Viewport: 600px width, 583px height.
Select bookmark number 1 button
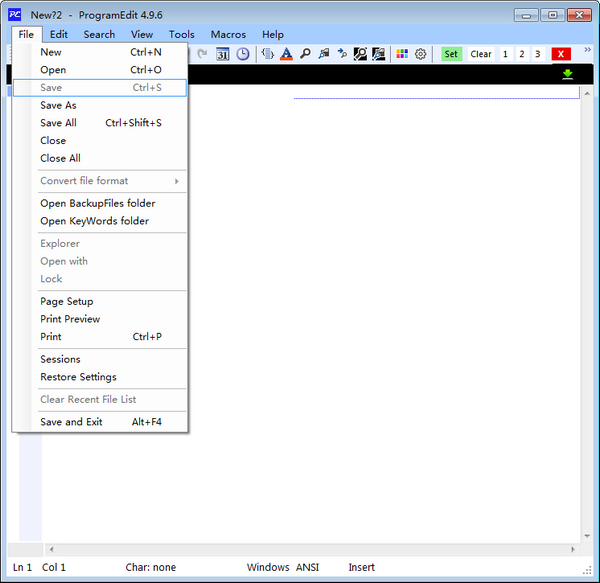pos(505,54)
